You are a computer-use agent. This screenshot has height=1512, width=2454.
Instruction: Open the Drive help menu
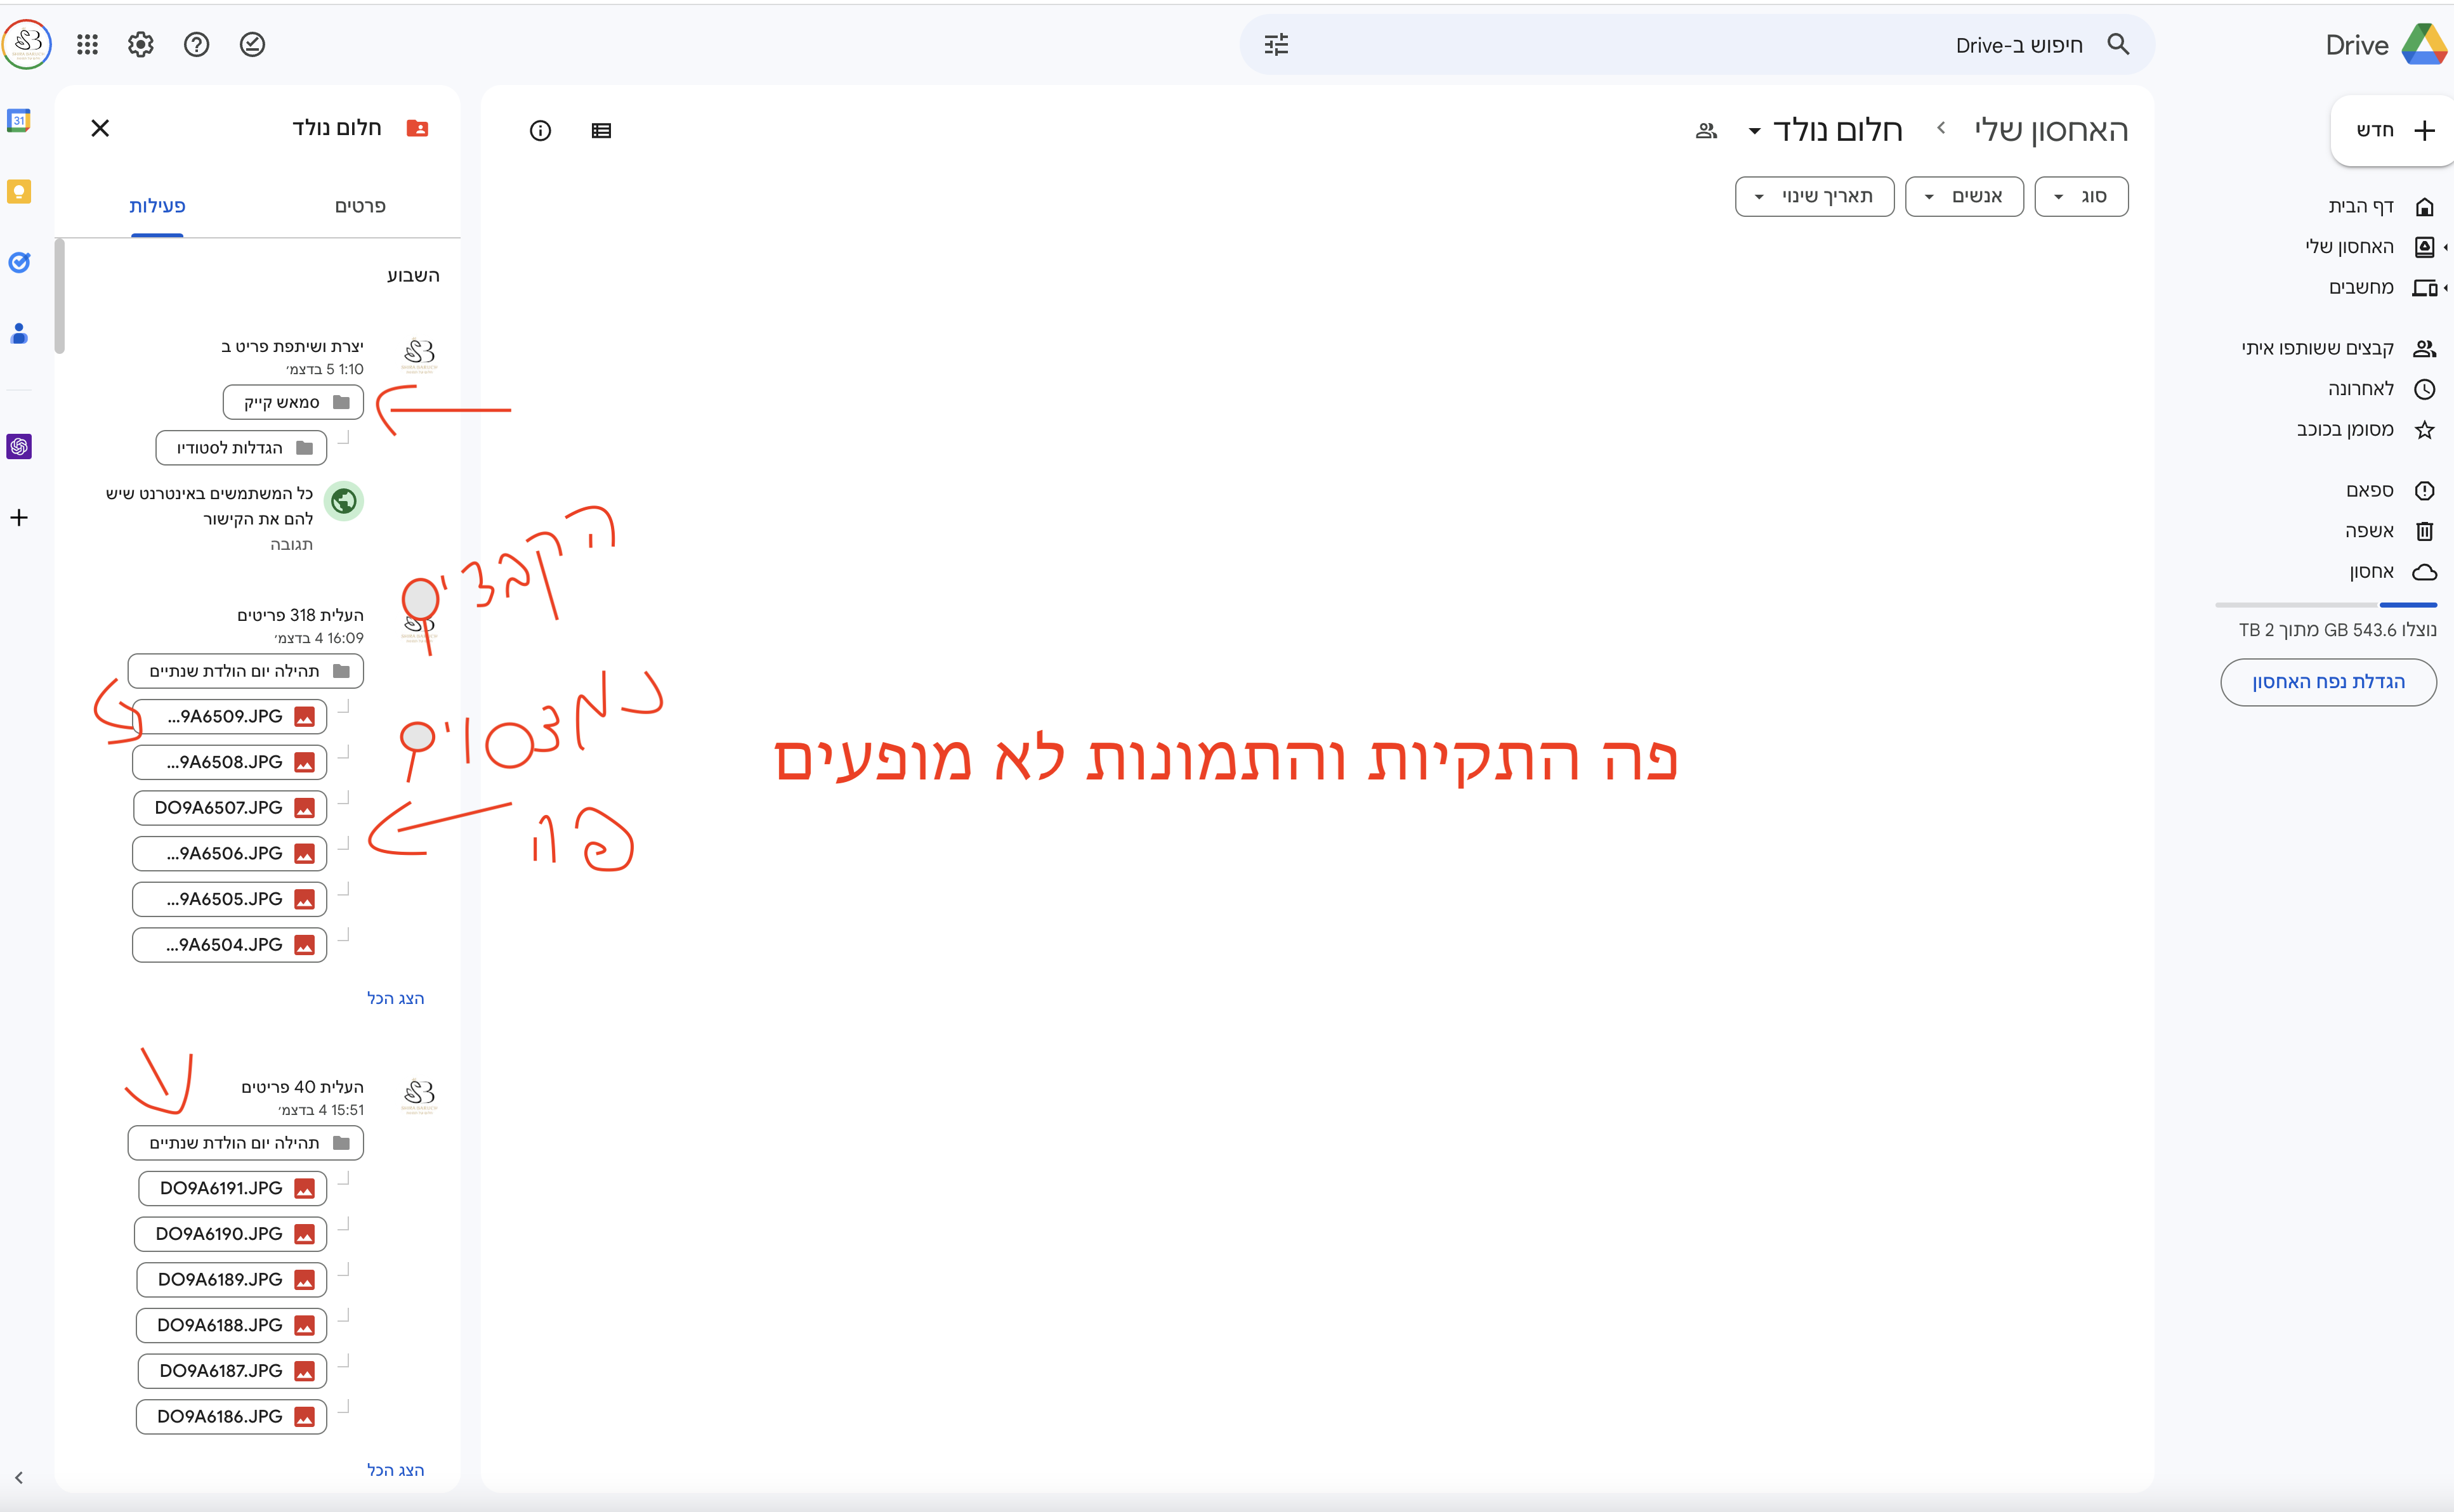196,44
